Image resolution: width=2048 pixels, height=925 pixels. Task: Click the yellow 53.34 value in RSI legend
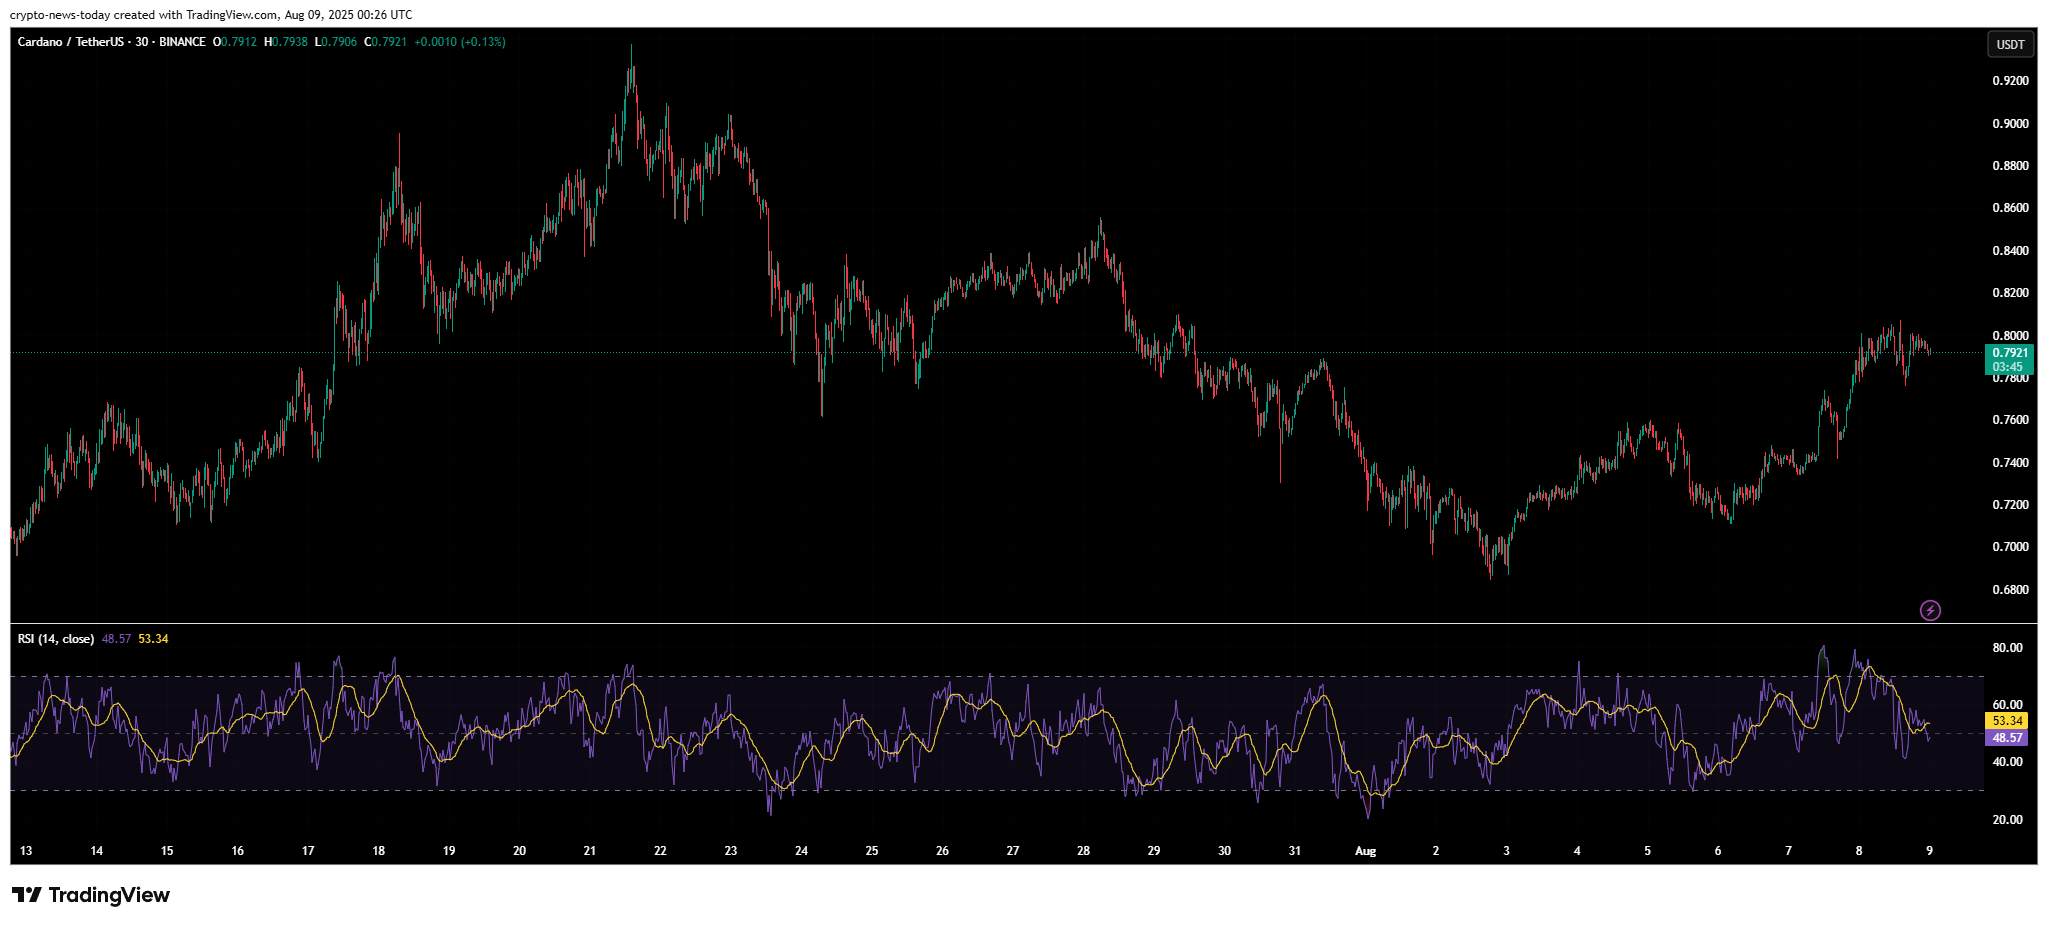(153, 639)
